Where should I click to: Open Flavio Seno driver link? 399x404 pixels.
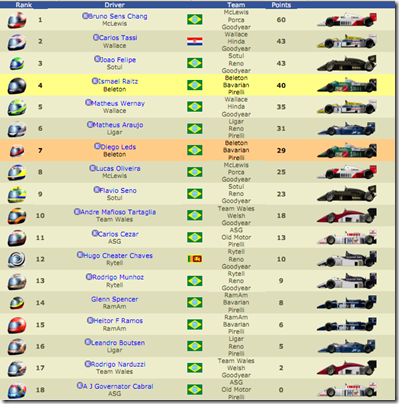(118, 190)
